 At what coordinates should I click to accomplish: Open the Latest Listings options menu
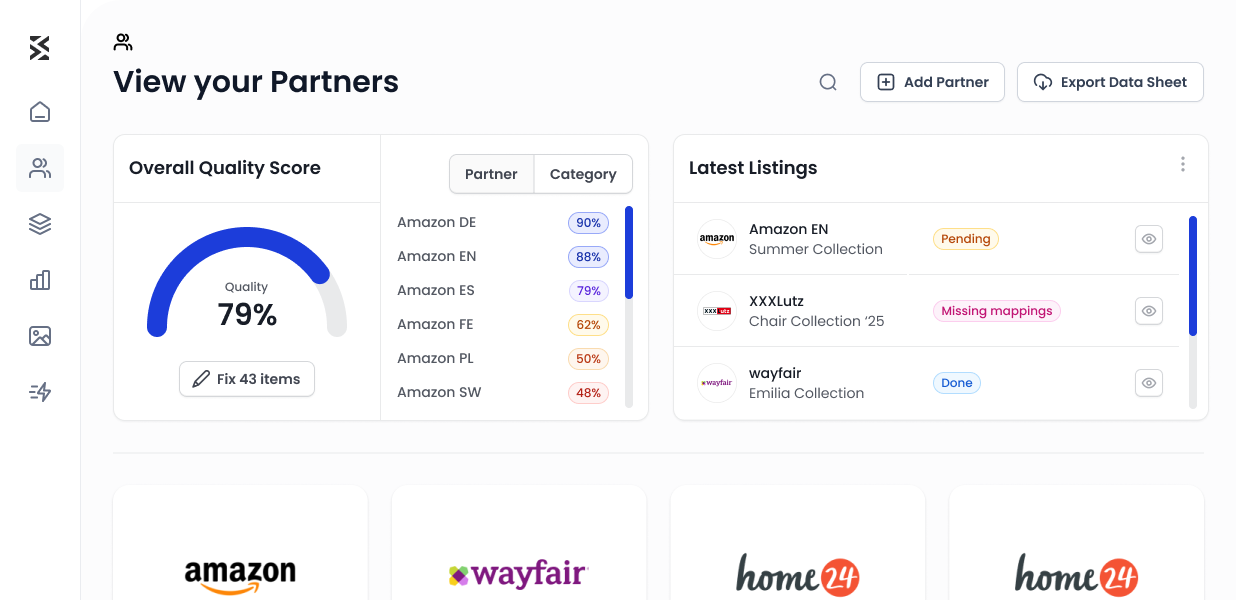point(1183,164)
